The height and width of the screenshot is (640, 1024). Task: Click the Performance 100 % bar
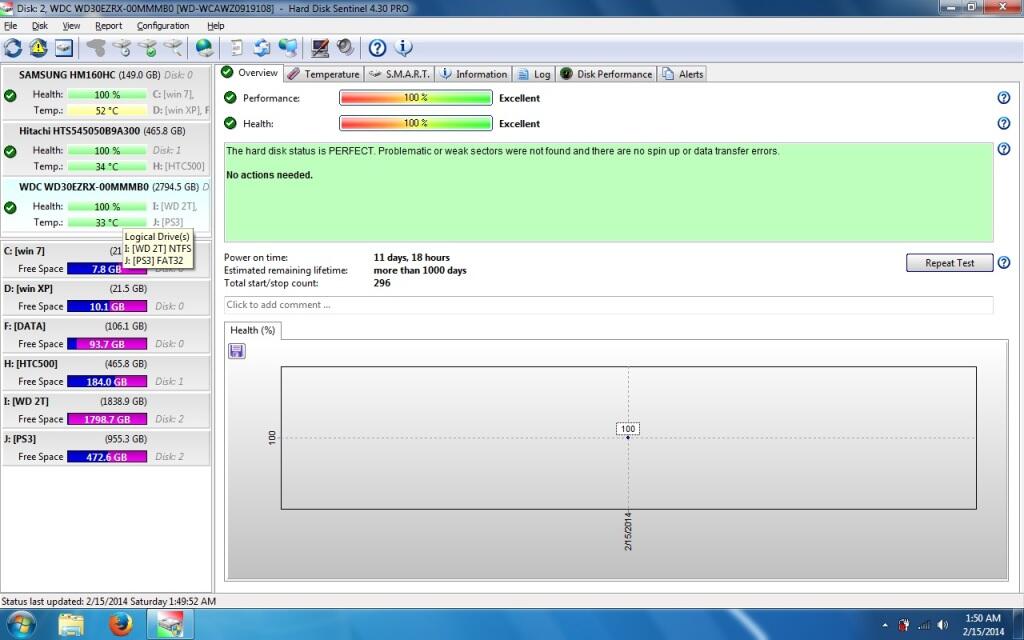[x=415, y=98]
